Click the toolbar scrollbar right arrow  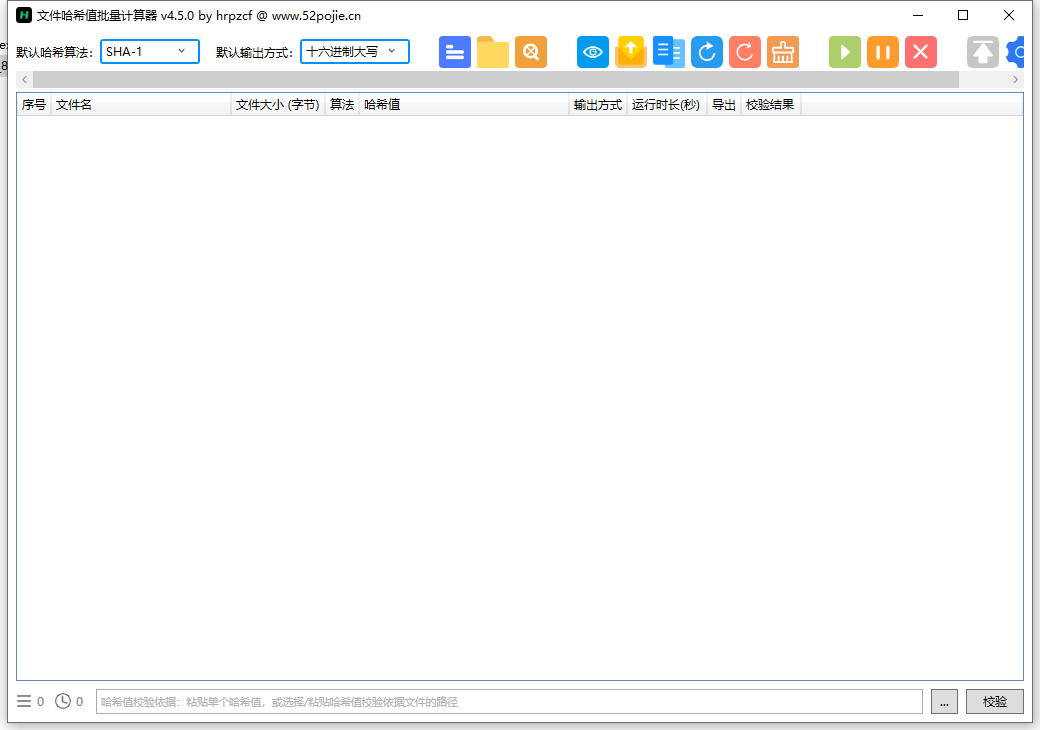(1015, 80)
